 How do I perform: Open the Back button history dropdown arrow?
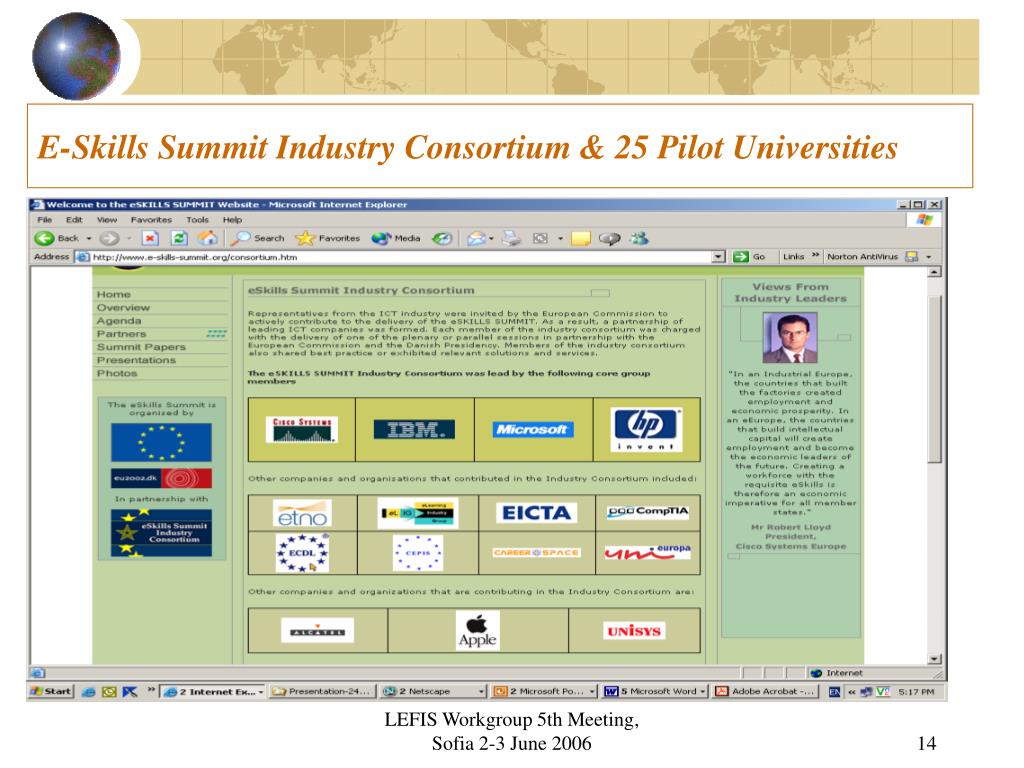[x=89, y=238]
